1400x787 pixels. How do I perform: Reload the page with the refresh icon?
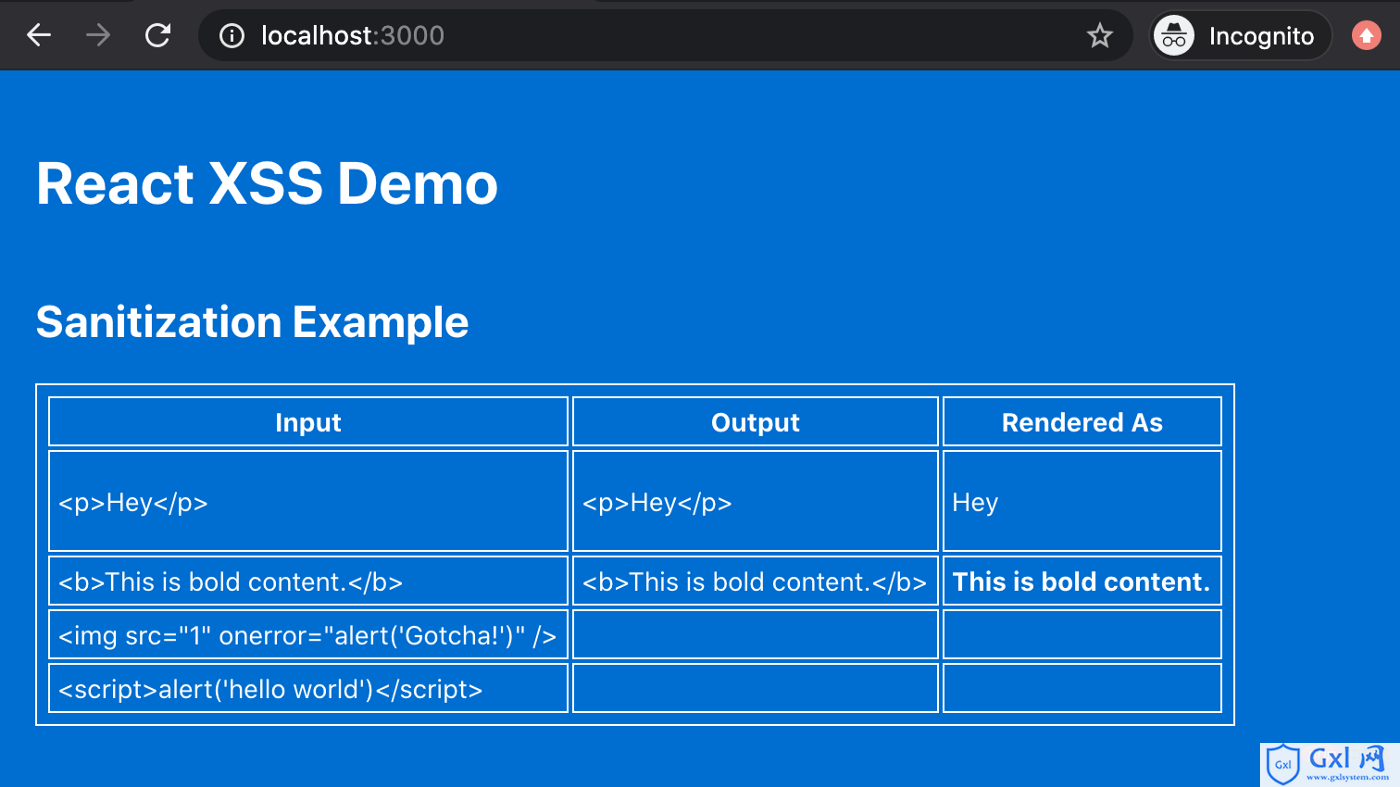pyautogui.click(x=158, y=36)
